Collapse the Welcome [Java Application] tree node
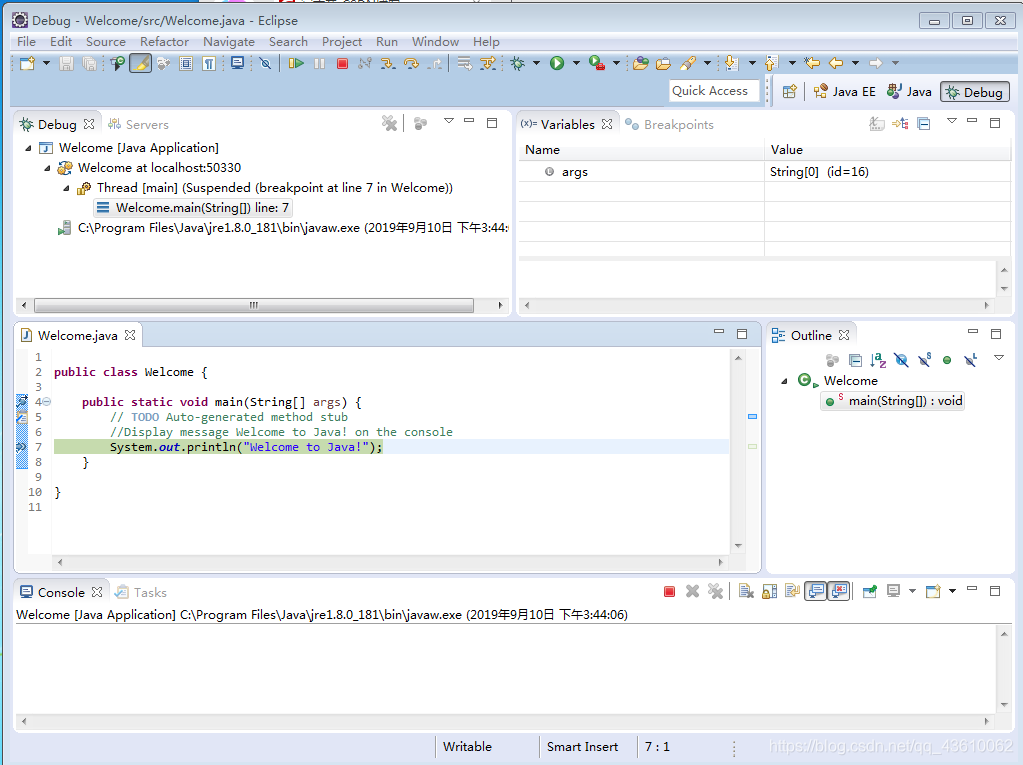This screenshot has height=765, width=1023. (28, 148)
